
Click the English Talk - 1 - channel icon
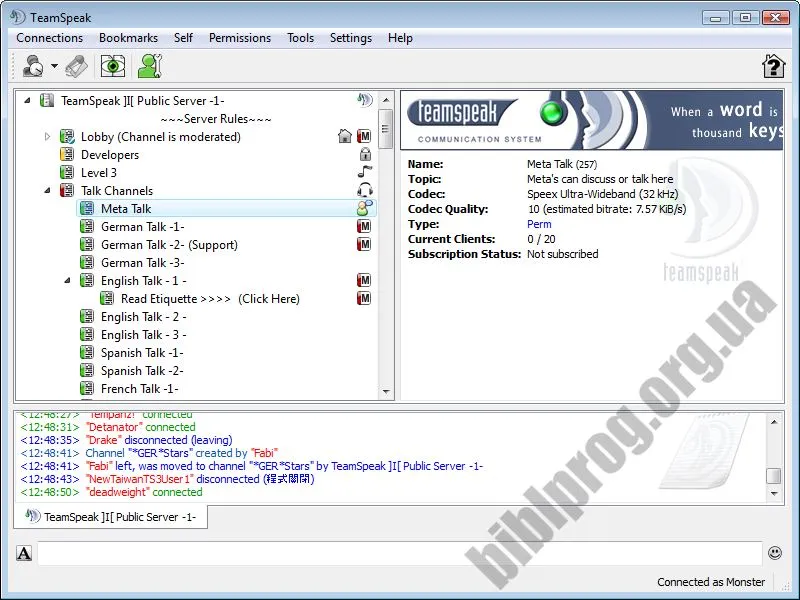[87, 280]
